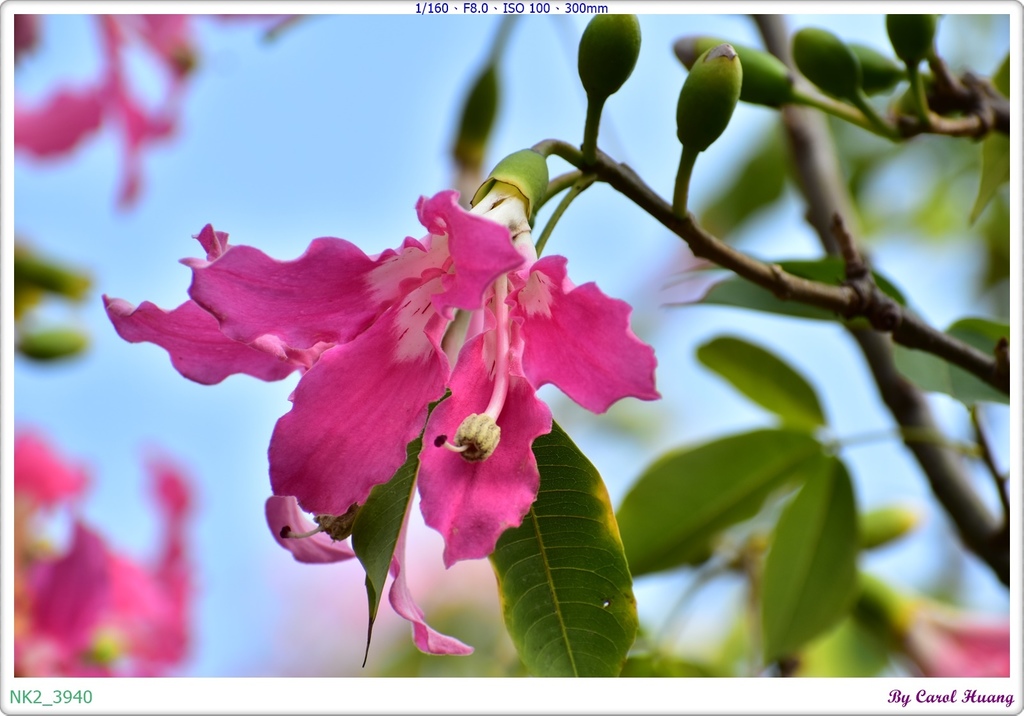Click the 'By Carol Huang' signature text
This screenshot has width=1024, height=716.
pyautogui.click(x=950, y=697)
